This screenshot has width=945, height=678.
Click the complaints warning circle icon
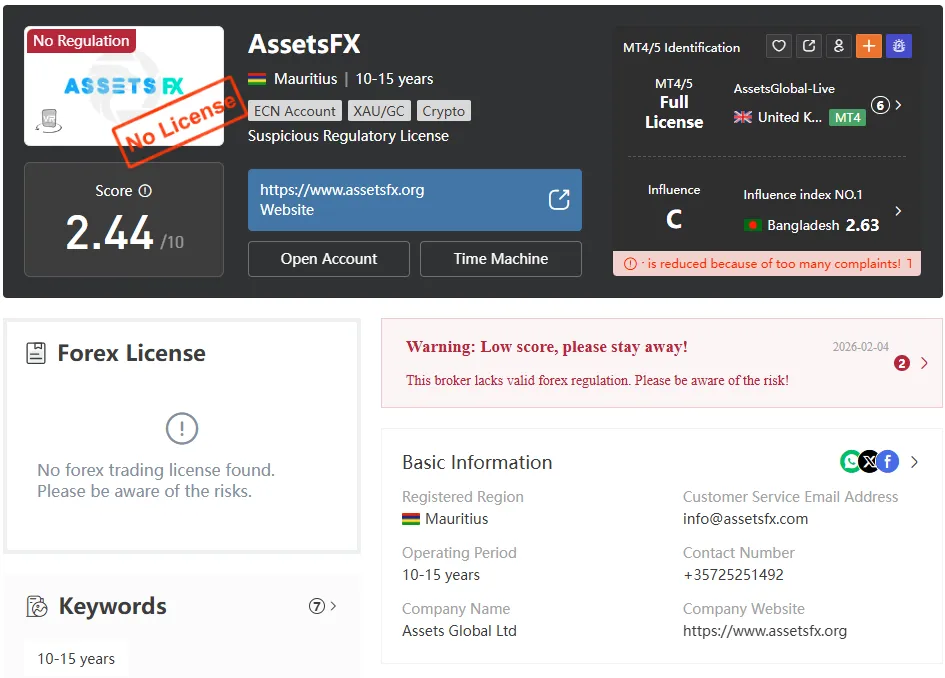tap(630, 264)
